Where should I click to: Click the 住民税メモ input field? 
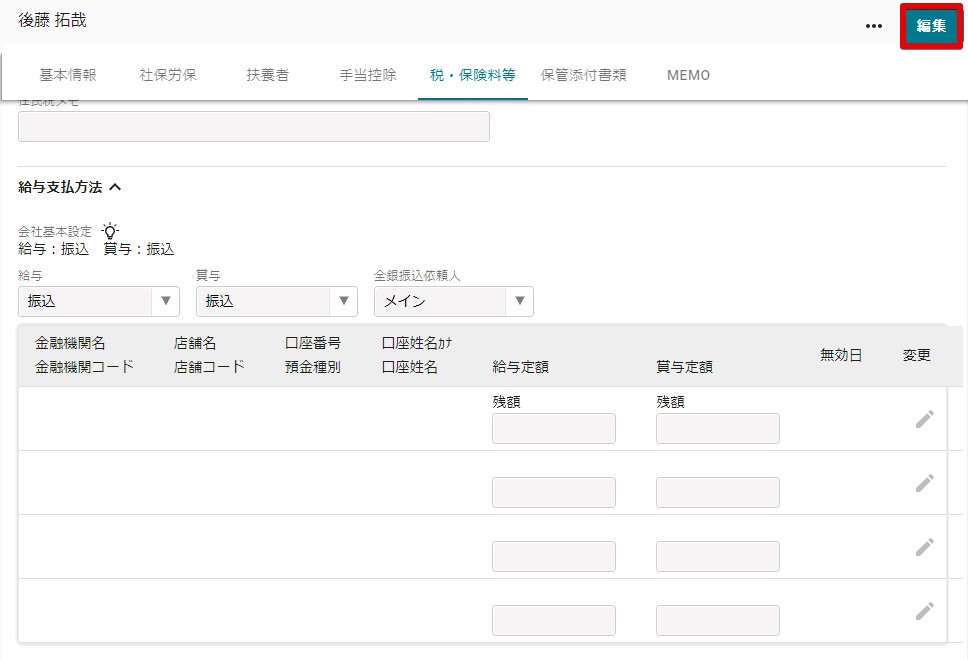[x=254, y=127]
